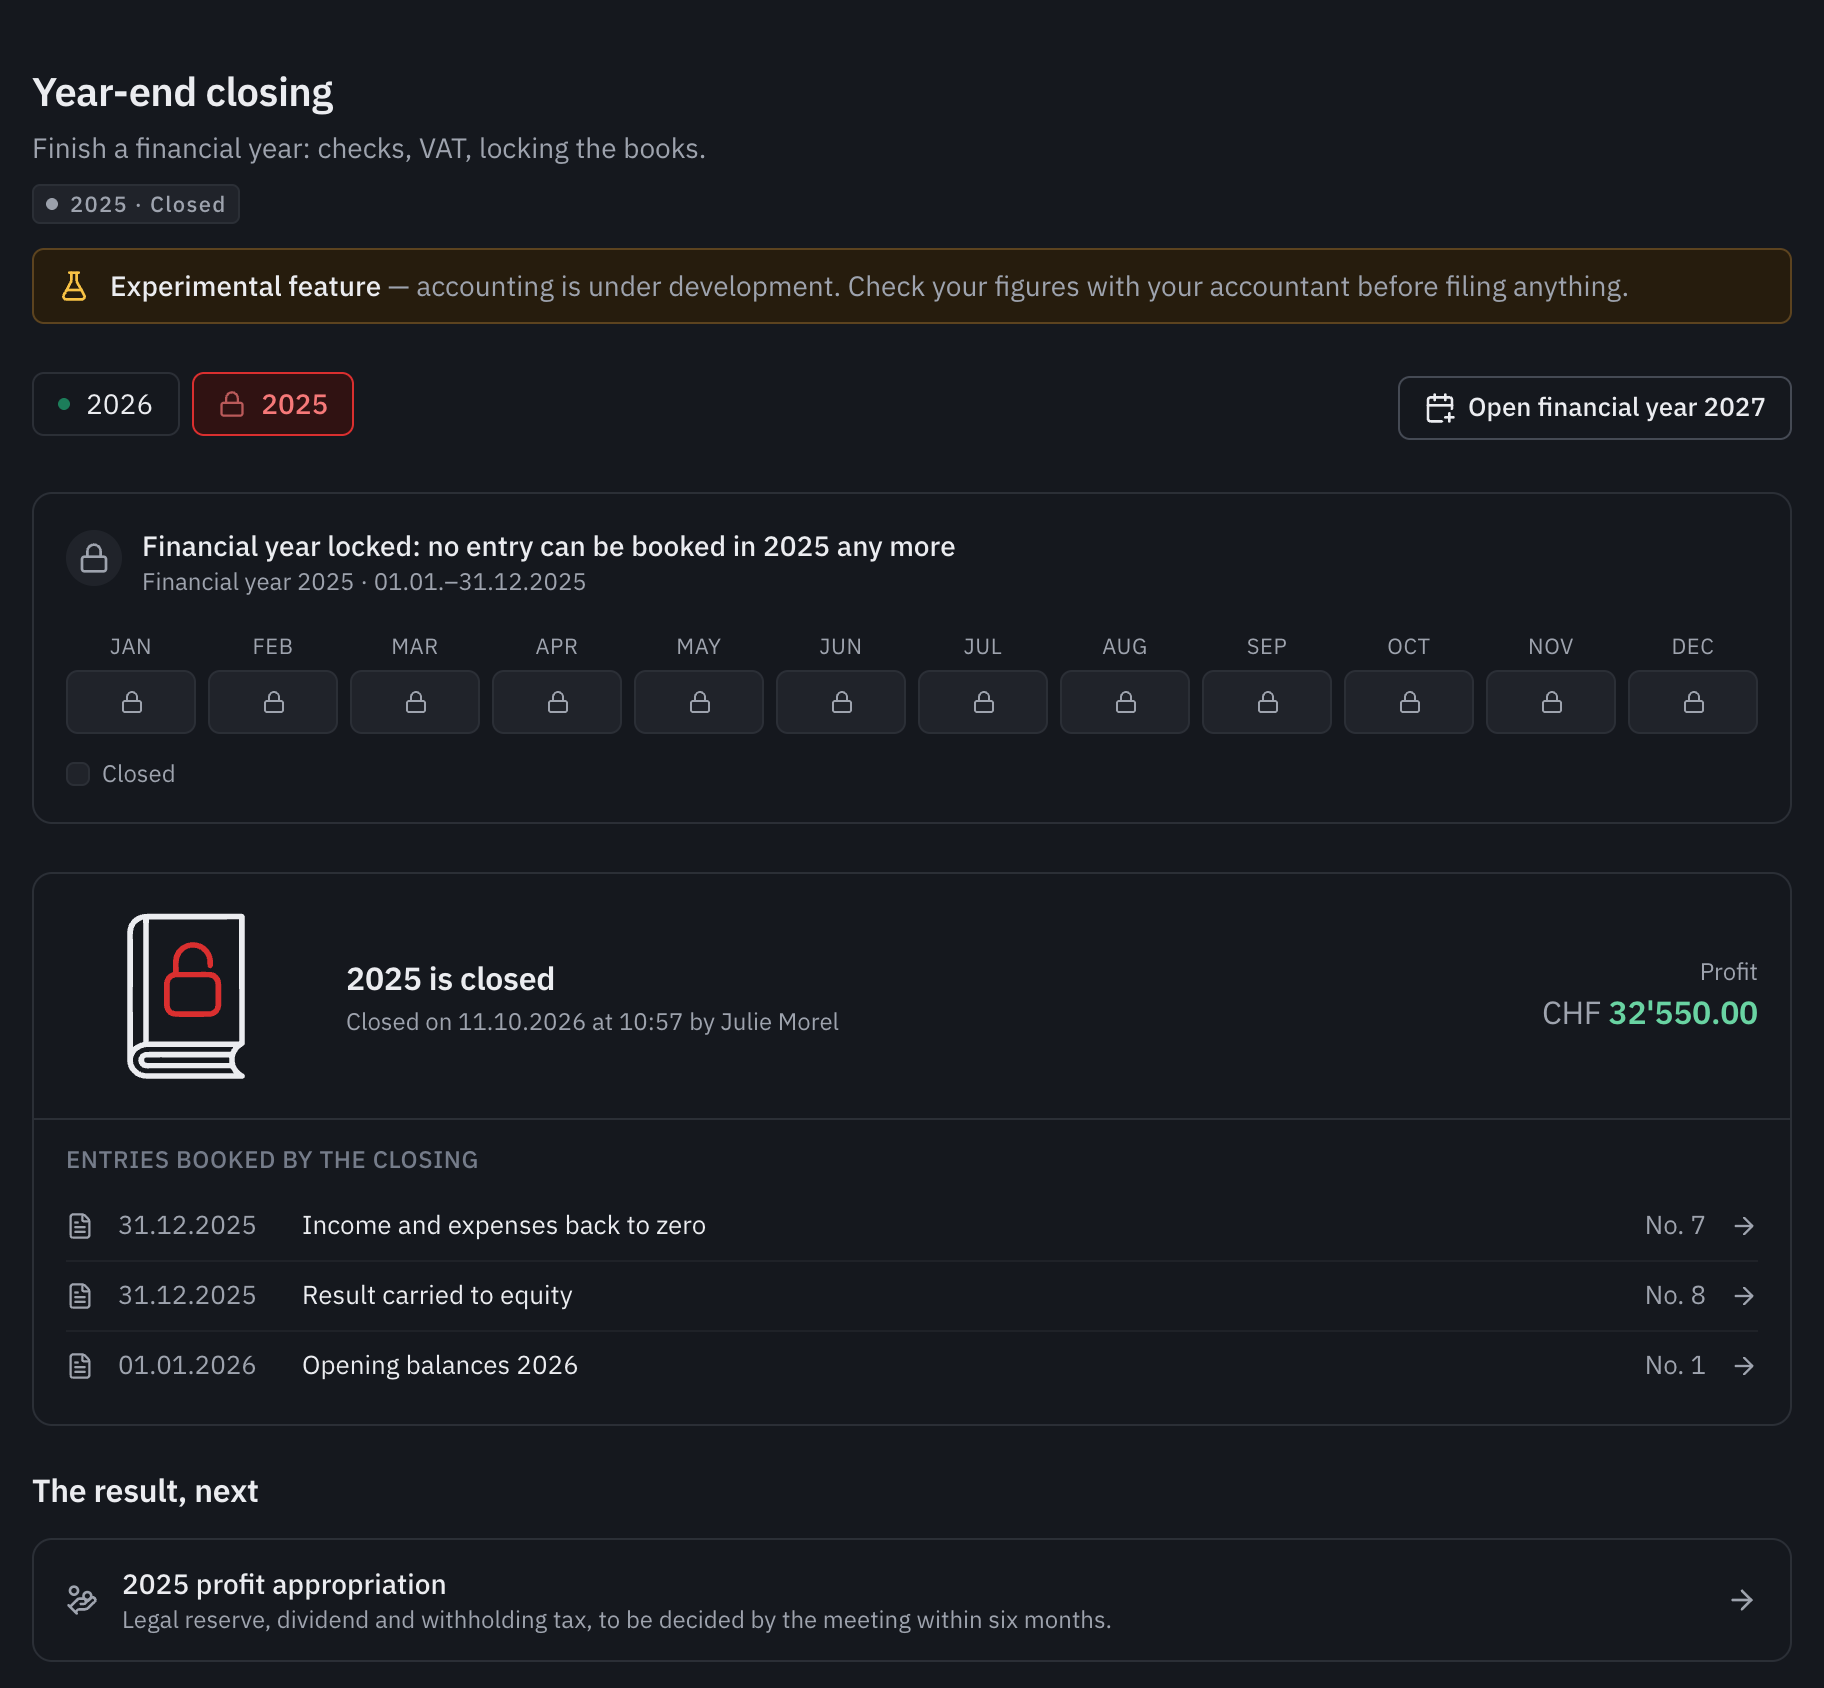Click the 'ENTRIES BOOKED BY THE CLOSING' label
The width and height of the screenshot is (1824, 1688).
pos(272,1160)
